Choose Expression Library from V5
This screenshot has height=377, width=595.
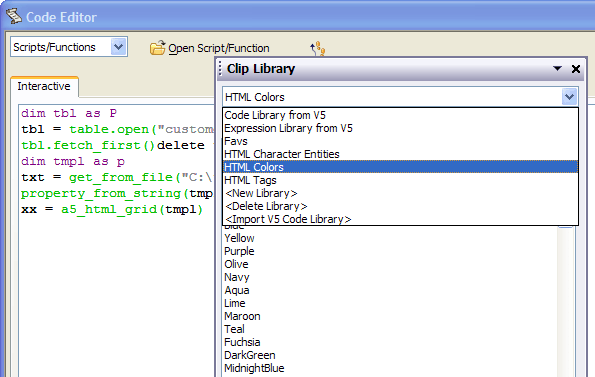pos(400,128)
